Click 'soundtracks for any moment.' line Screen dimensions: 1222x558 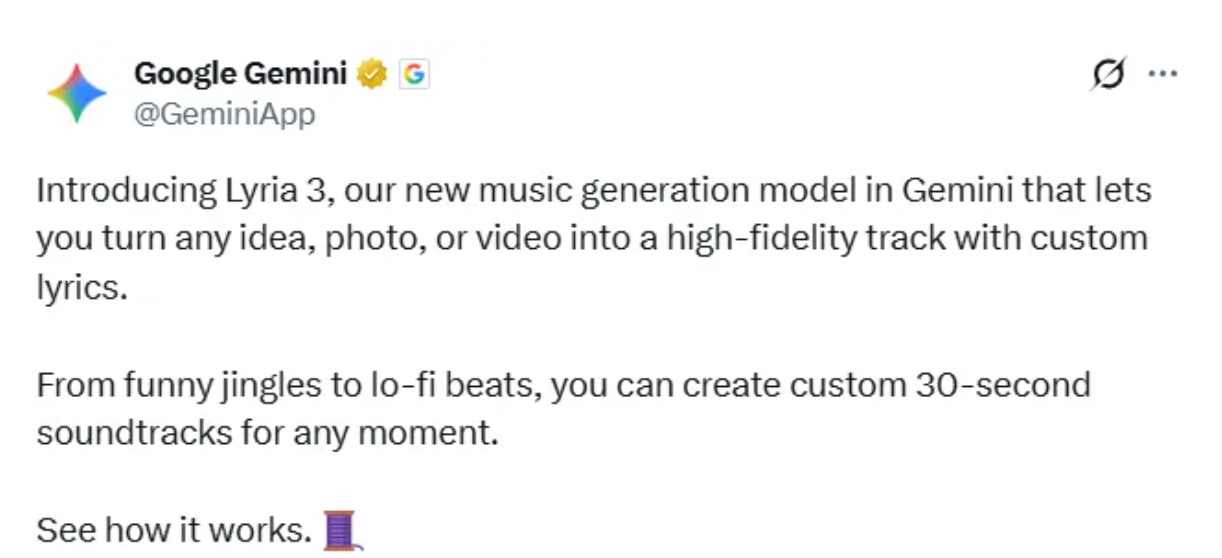pyautogui.click(x=266, y=433)
